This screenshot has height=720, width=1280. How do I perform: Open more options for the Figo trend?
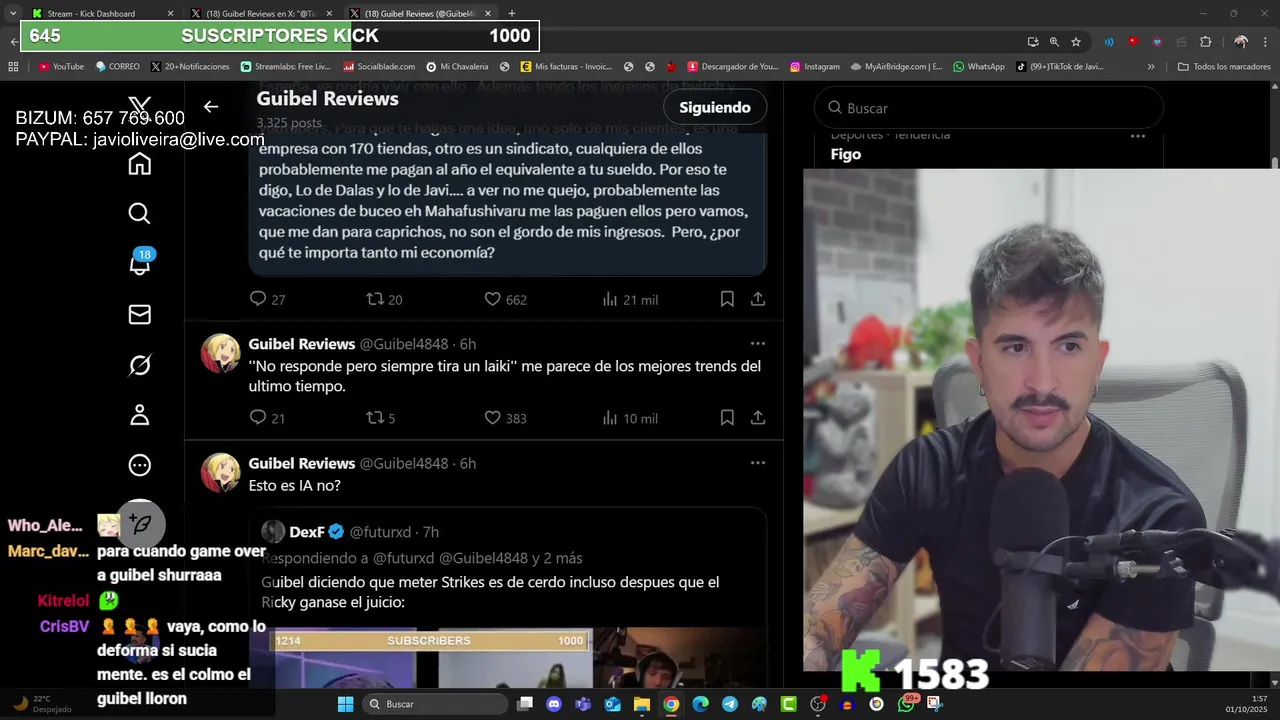pos(1138,136)
